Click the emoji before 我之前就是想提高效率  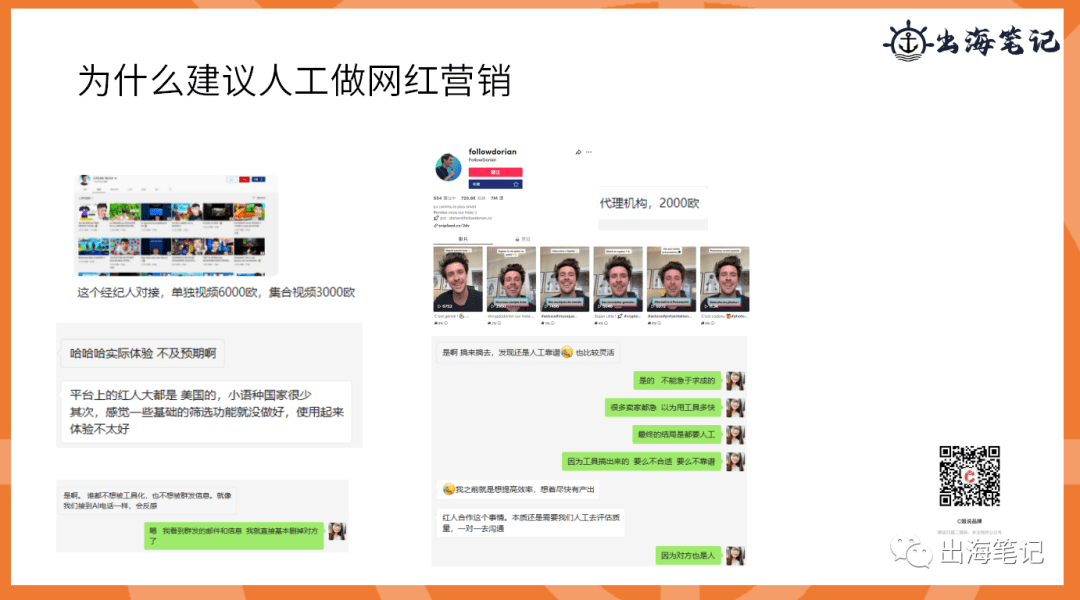pyautogui.click(x=448, y=489)
